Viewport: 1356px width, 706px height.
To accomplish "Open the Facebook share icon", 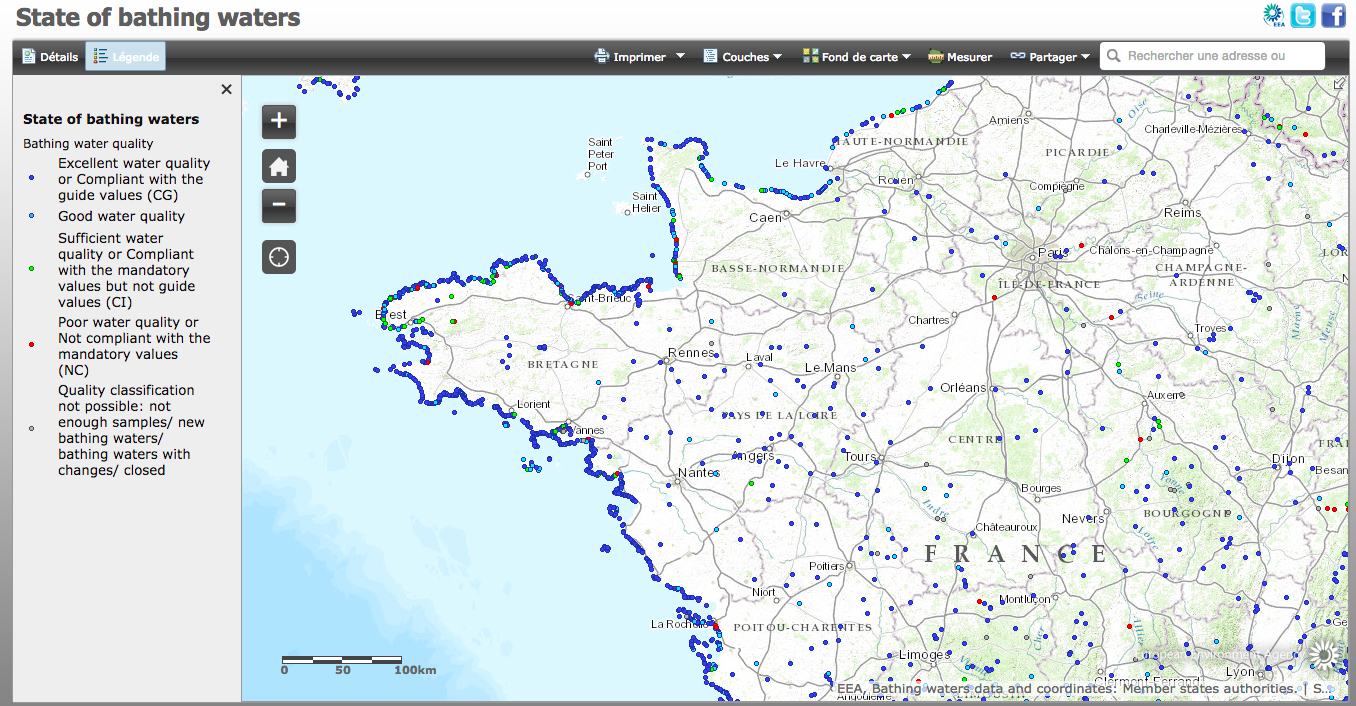I will coord(1333,16).
